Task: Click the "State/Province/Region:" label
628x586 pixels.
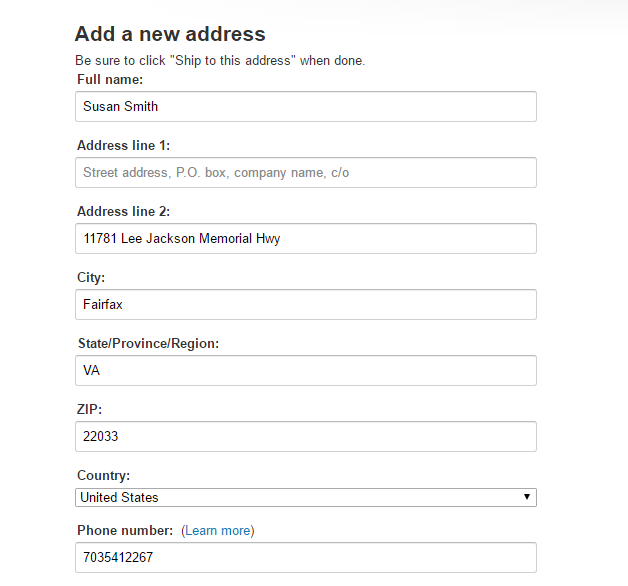Action: tap(148, 343)
